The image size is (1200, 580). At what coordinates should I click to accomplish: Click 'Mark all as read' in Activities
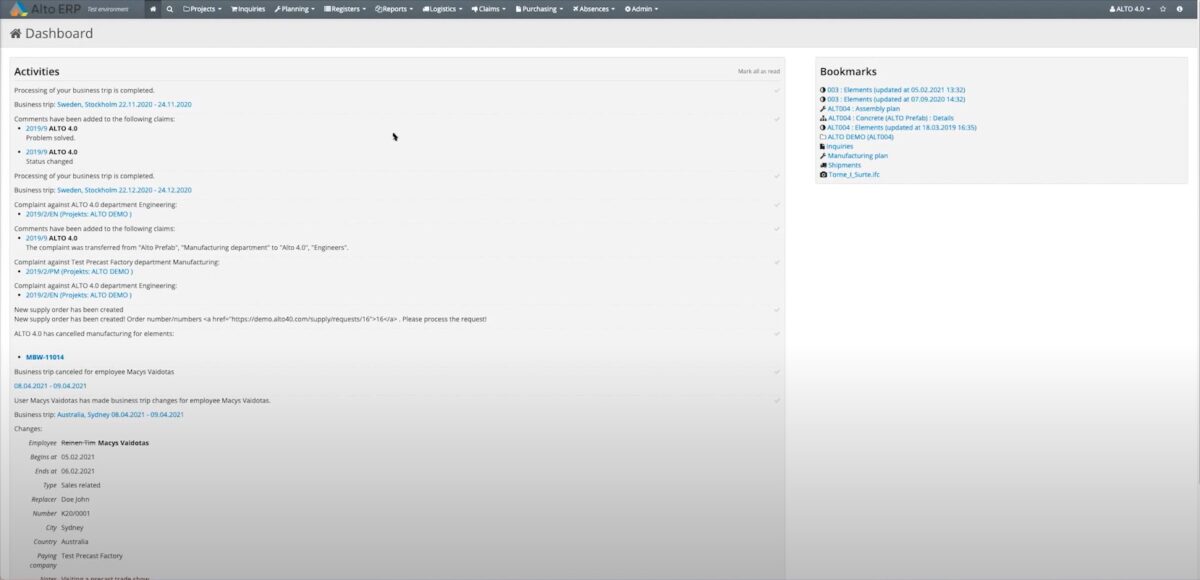759,72
